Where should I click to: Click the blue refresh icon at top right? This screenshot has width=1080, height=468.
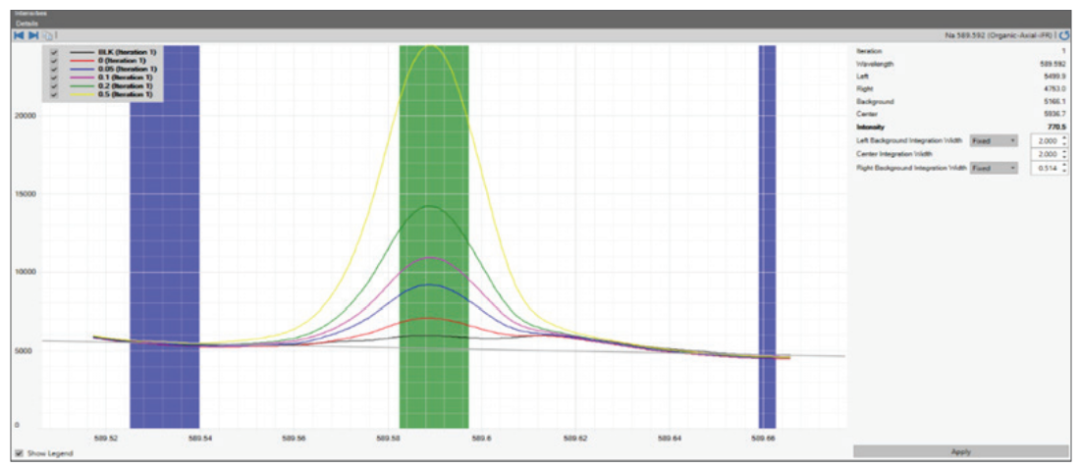point(1064,35)
